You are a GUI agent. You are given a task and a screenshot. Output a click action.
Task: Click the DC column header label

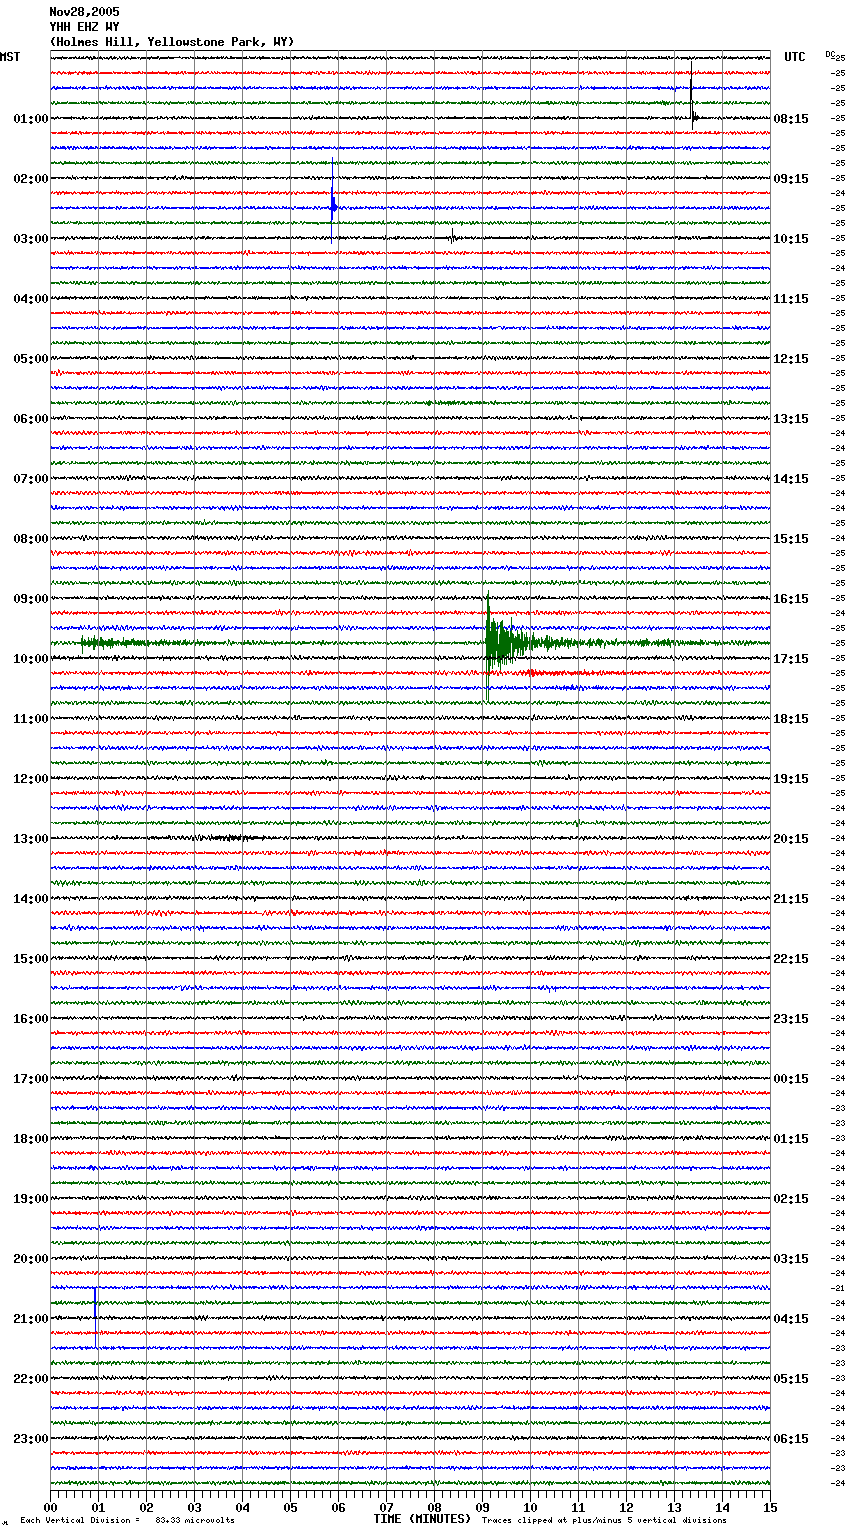pos(830,54)
